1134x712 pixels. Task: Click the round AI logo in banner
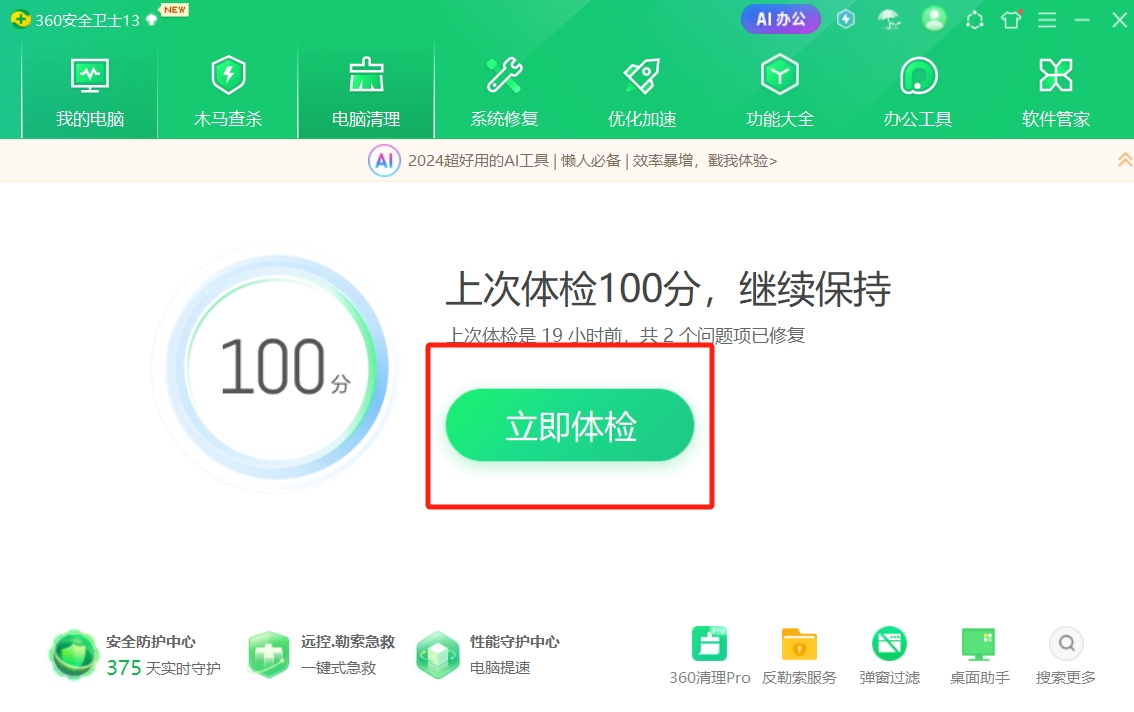[384, 161]
